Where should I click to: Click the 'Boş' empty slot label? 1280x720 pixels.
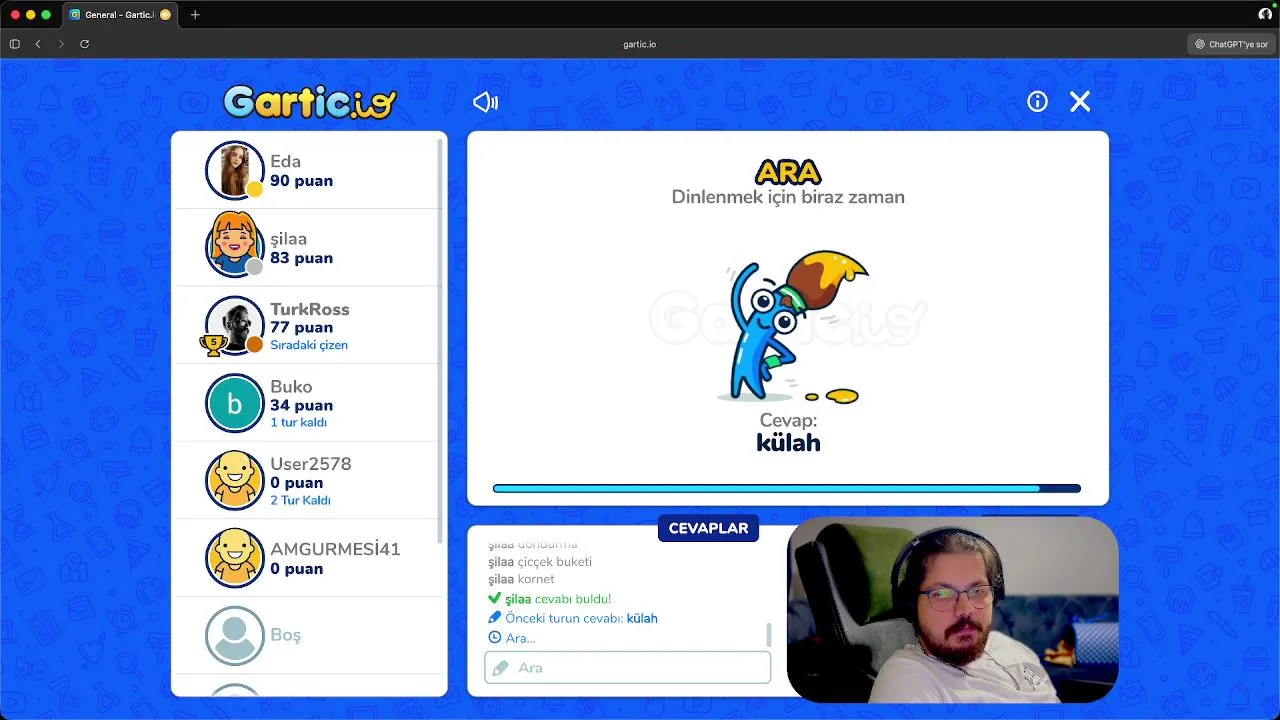[285, 635]
